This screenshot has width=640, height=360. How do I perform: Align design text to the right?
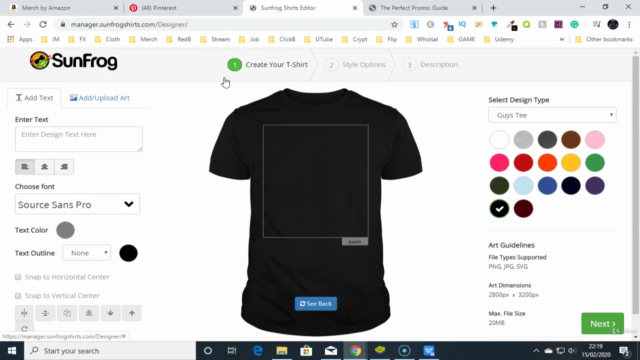tap(64, 167)
